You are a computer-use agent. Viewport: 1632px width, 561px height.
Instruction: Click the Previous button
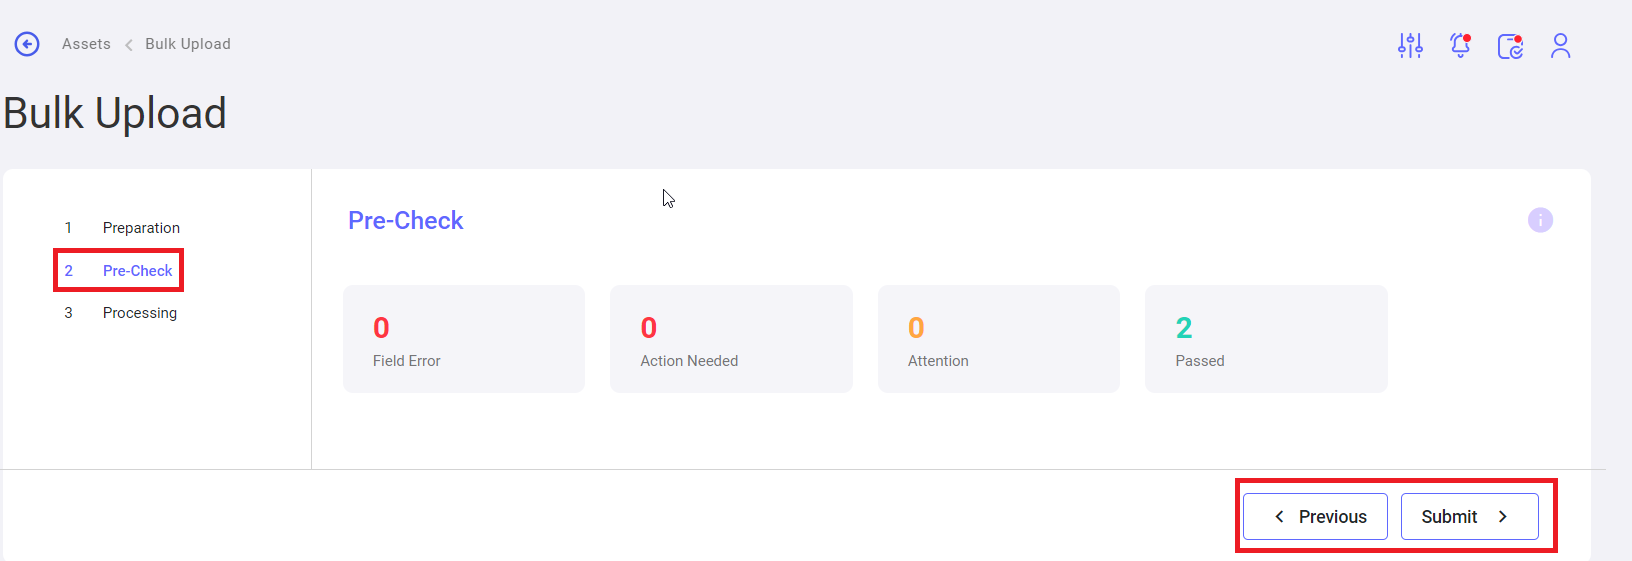click(x=1315, y=517)
